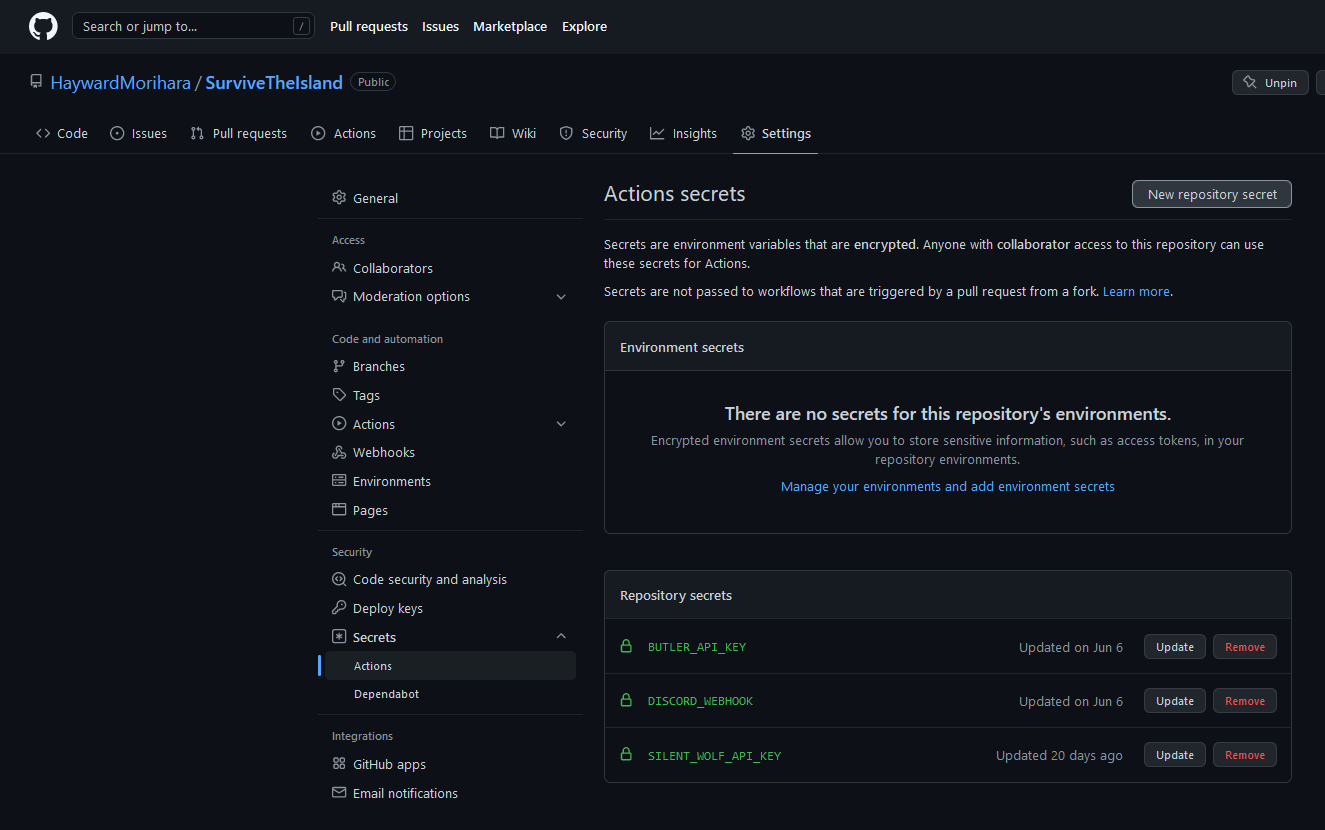Click New repository secret button
Image resolution: width=1325 pixels, height=830 pixels.
[x=1212, y=194]
